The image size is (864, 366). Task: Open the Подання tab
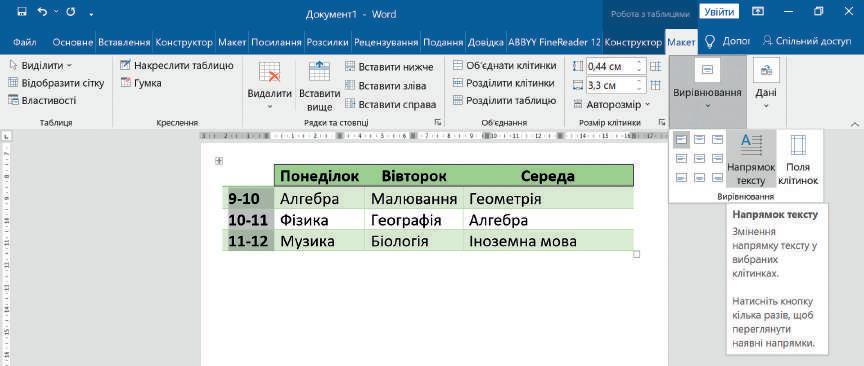click(x=443, y=42)
